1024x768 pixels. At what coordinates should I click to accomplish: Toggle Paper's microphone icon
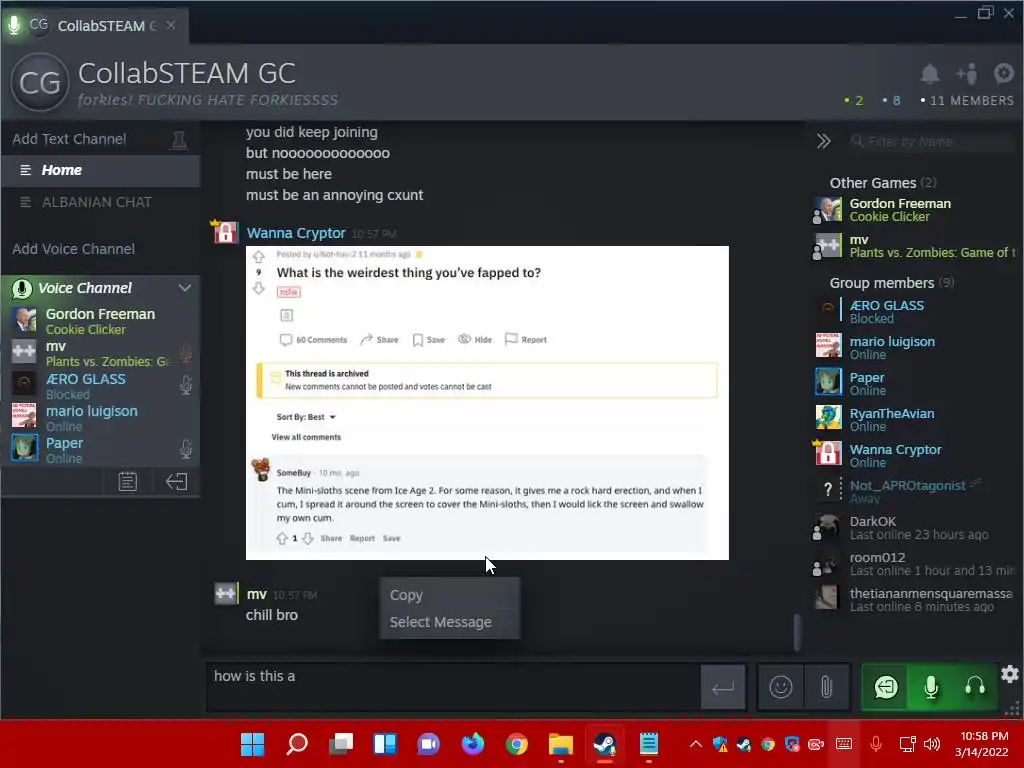point(185,449)
